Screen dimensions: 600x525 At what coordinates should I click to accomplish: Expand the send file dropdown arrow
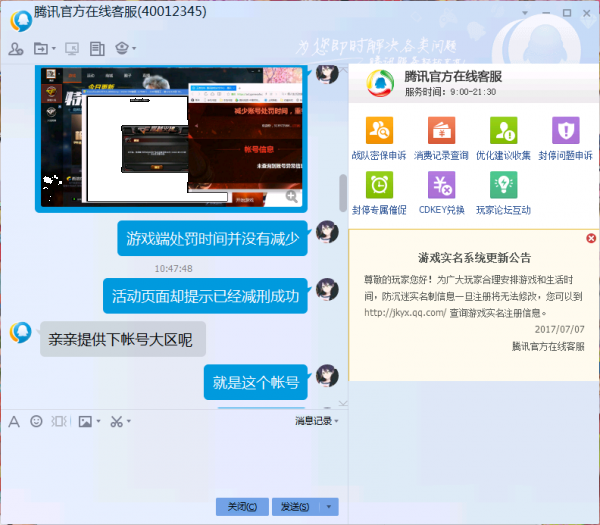tap(54, 49)
